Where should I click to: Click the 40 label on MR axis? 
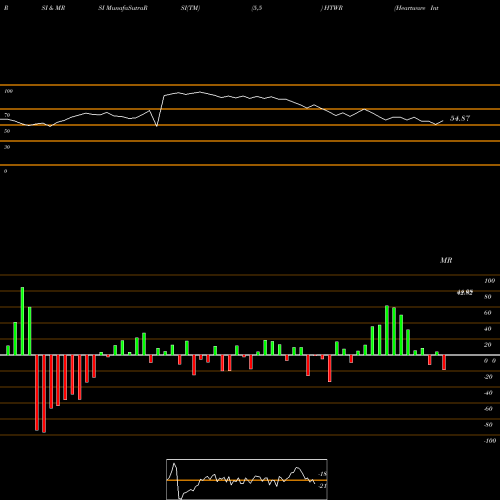[x=488, y=329]
